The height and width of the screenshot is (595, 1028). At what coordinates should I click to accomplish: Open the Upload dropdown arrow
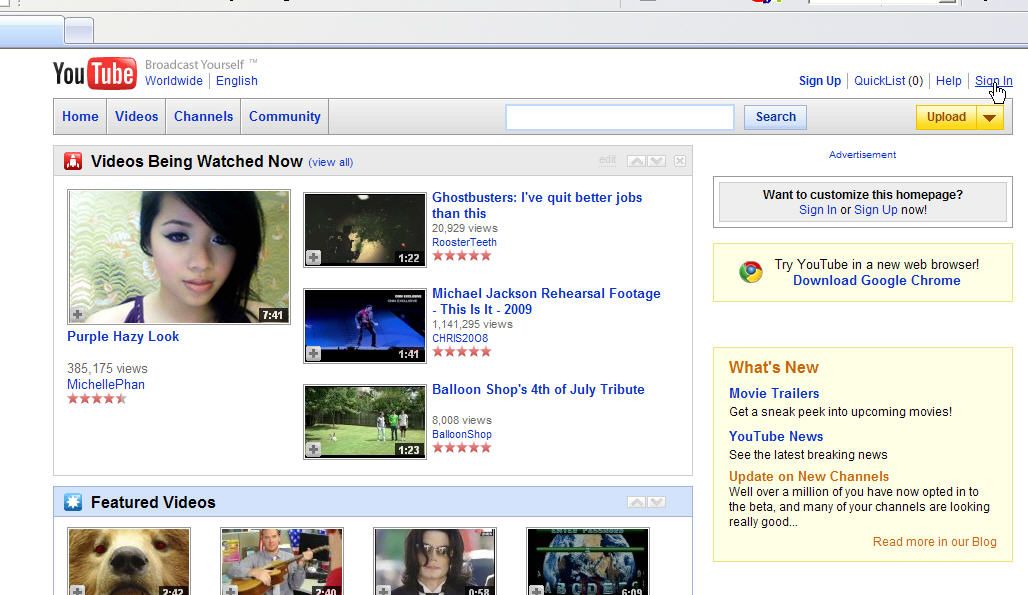point(990,117)
